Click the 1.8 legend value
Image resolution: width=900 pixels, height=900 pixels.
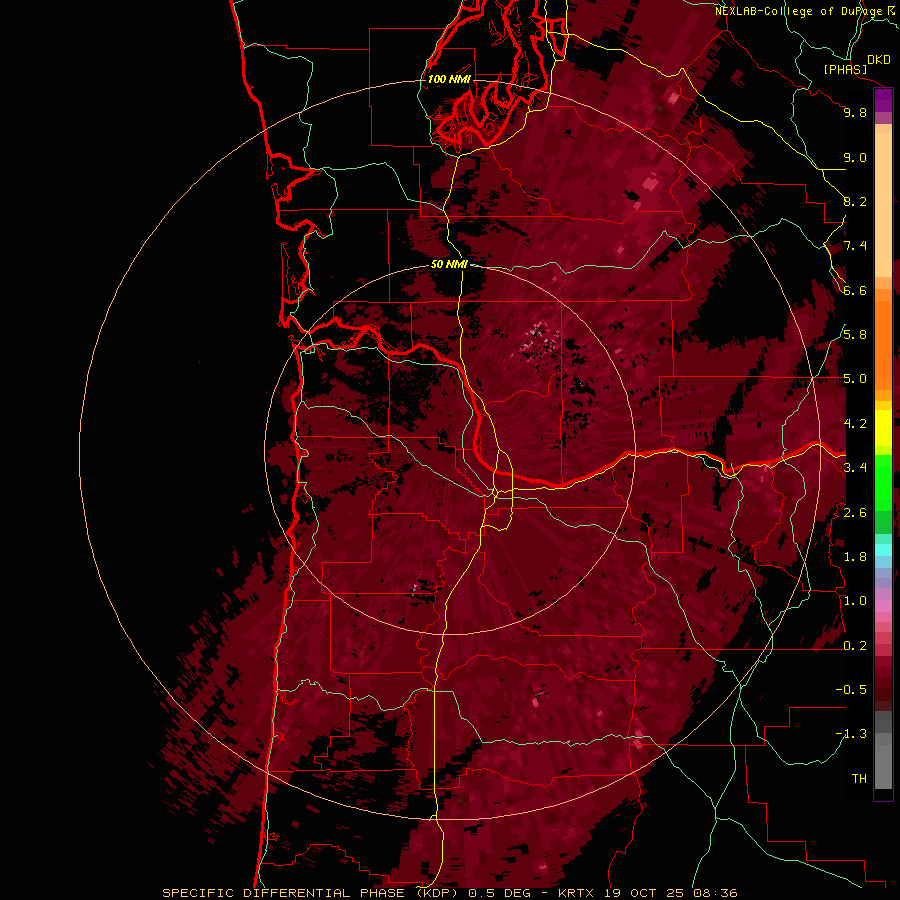click(x=855, y=557)
